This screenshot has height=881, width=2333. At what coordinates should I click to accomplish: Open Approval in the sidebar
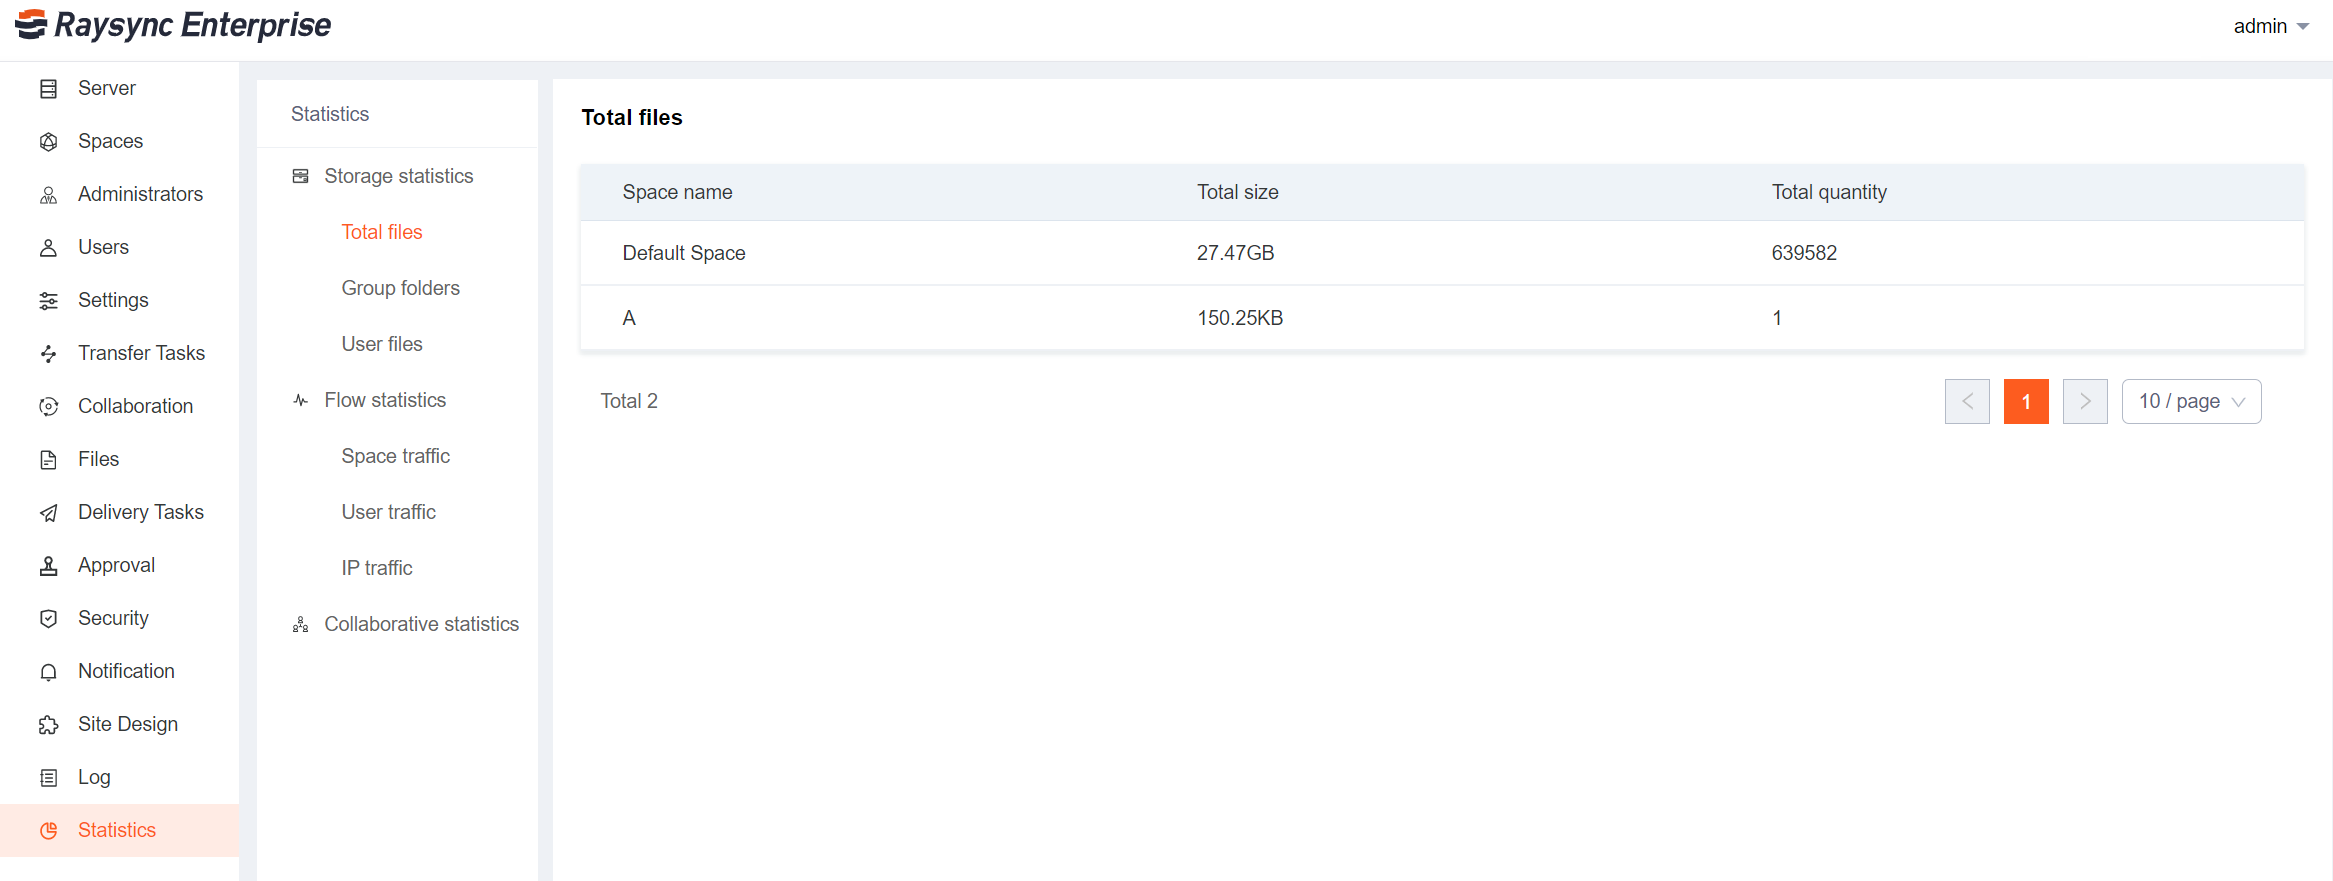tap(119, 565)
